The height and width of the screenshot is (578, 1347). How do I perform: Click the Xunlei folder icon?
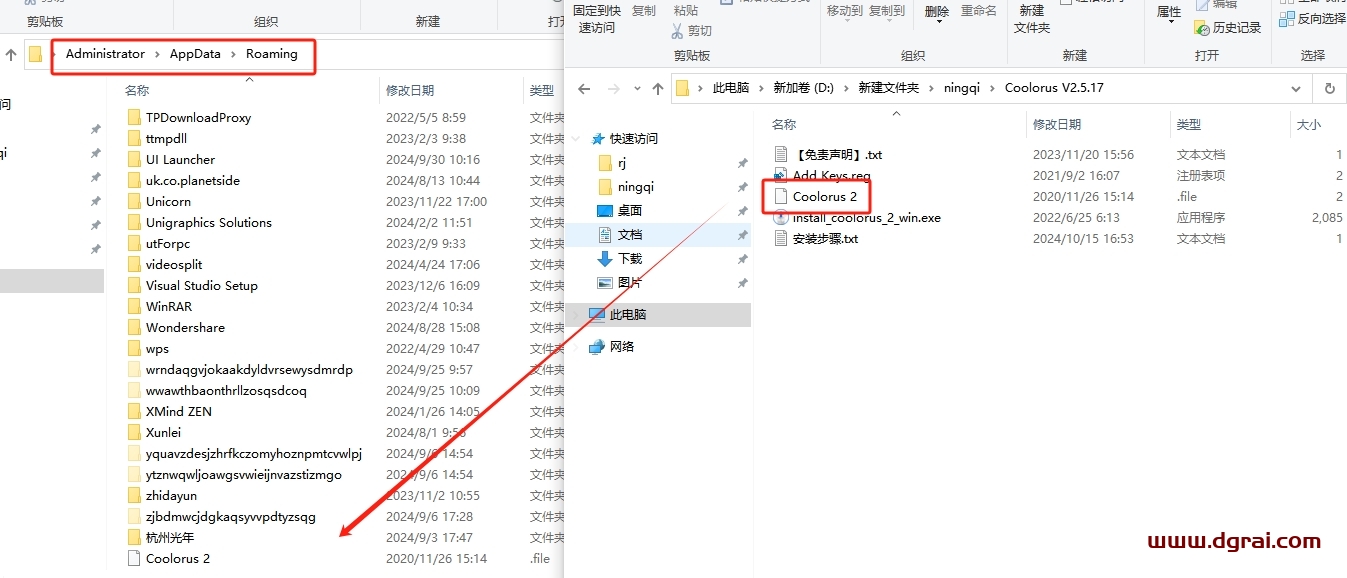135,432
